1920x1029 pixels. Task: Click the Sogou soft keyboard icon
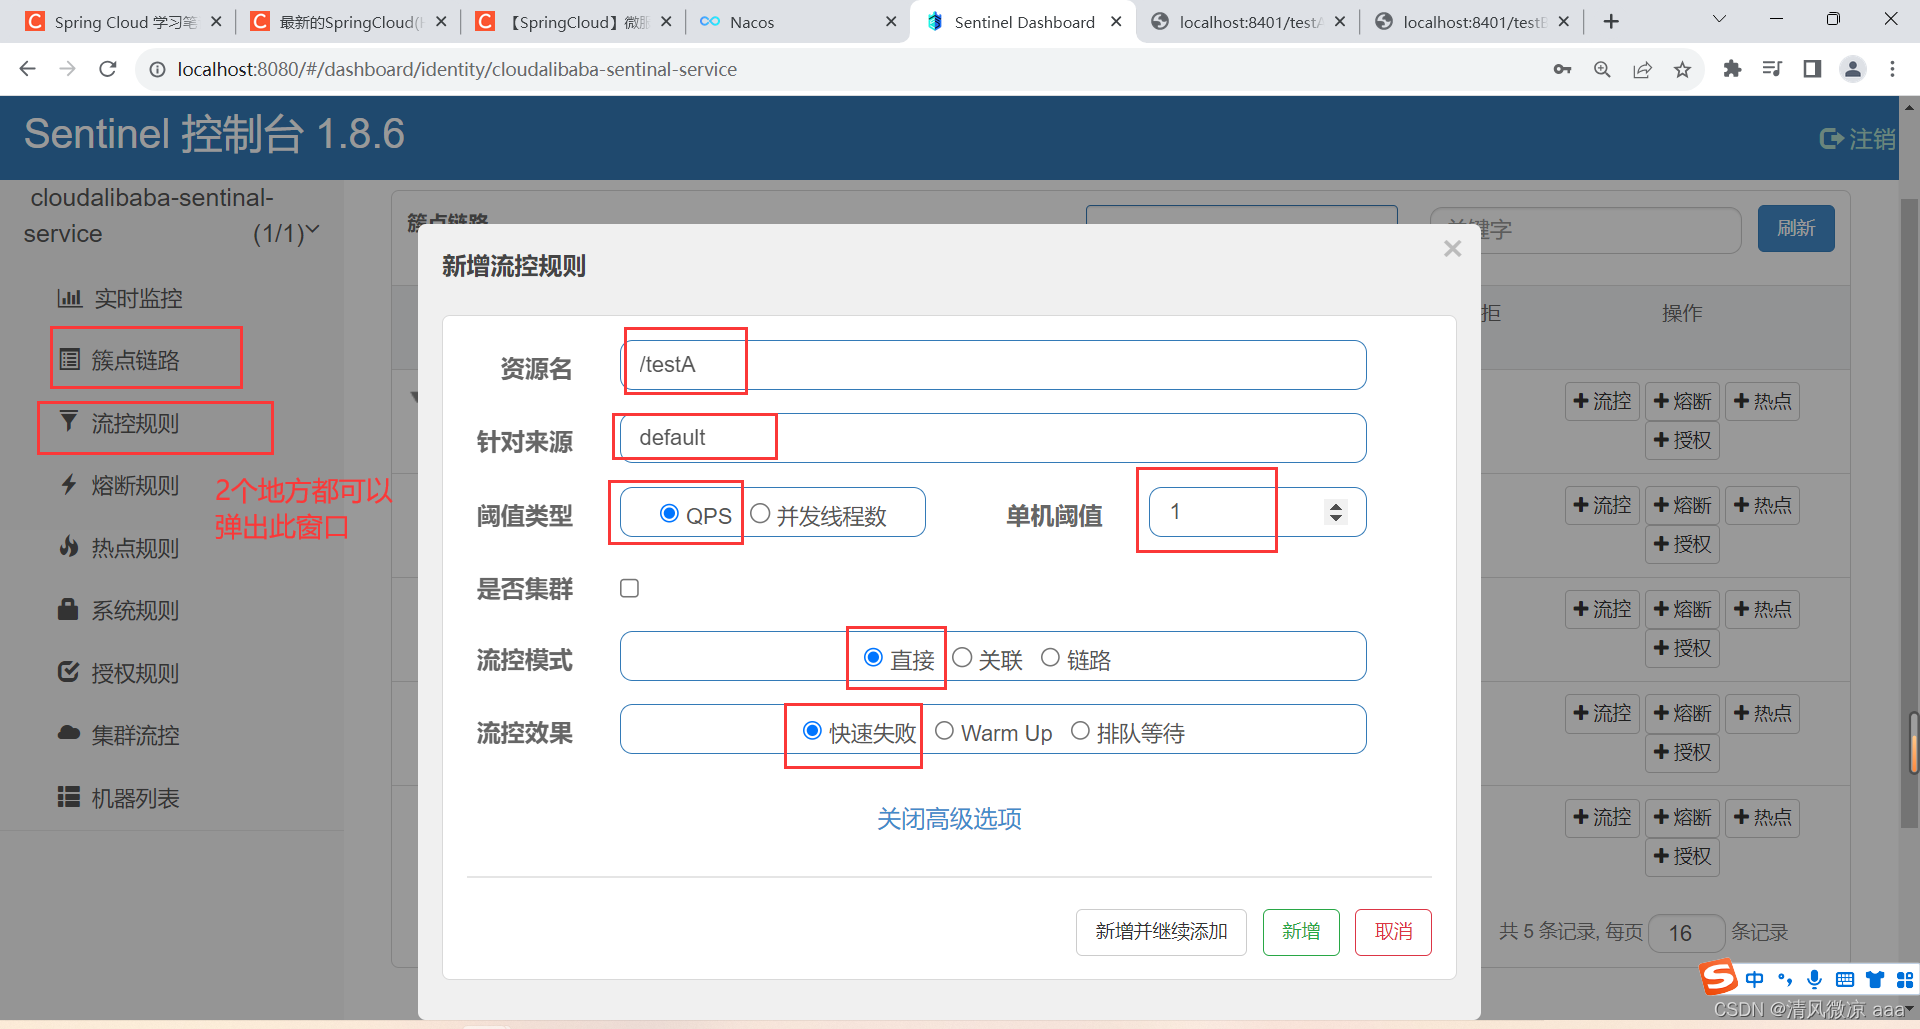pos(1845,980)
